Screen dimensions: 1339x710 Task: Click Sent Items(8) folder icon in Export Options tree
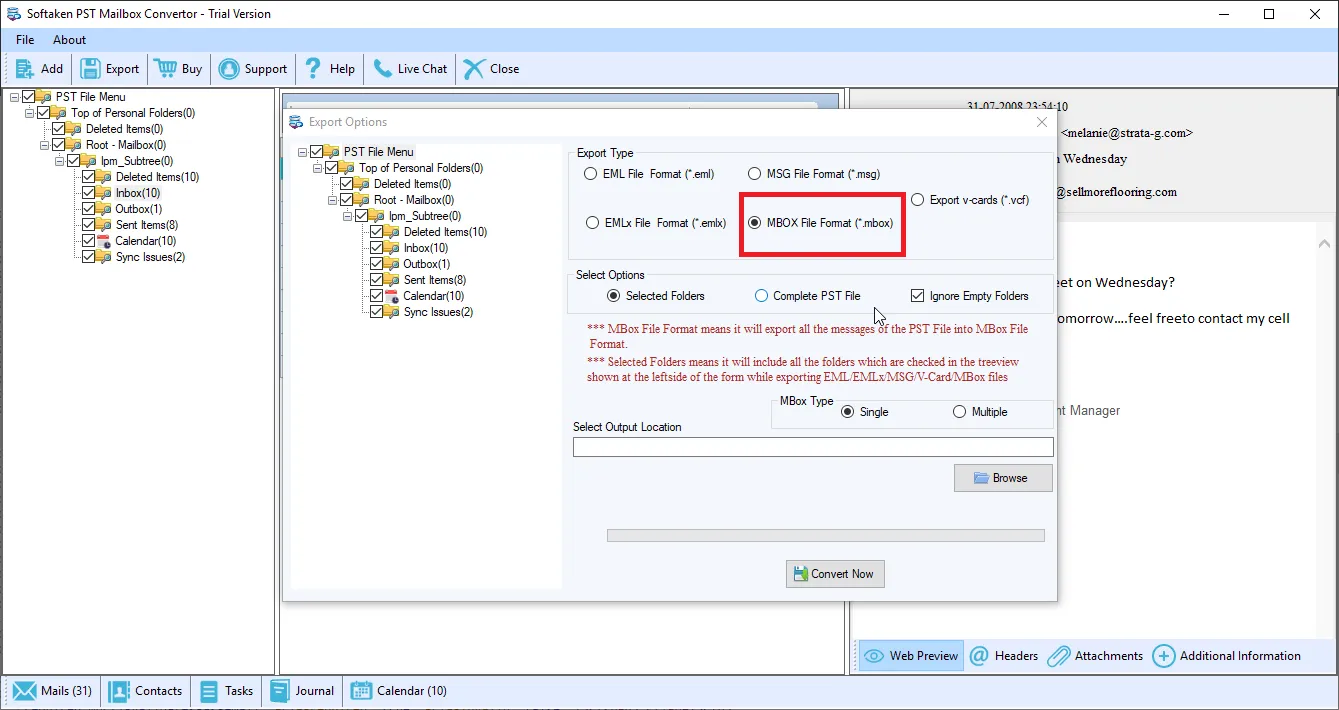(393, 280)
